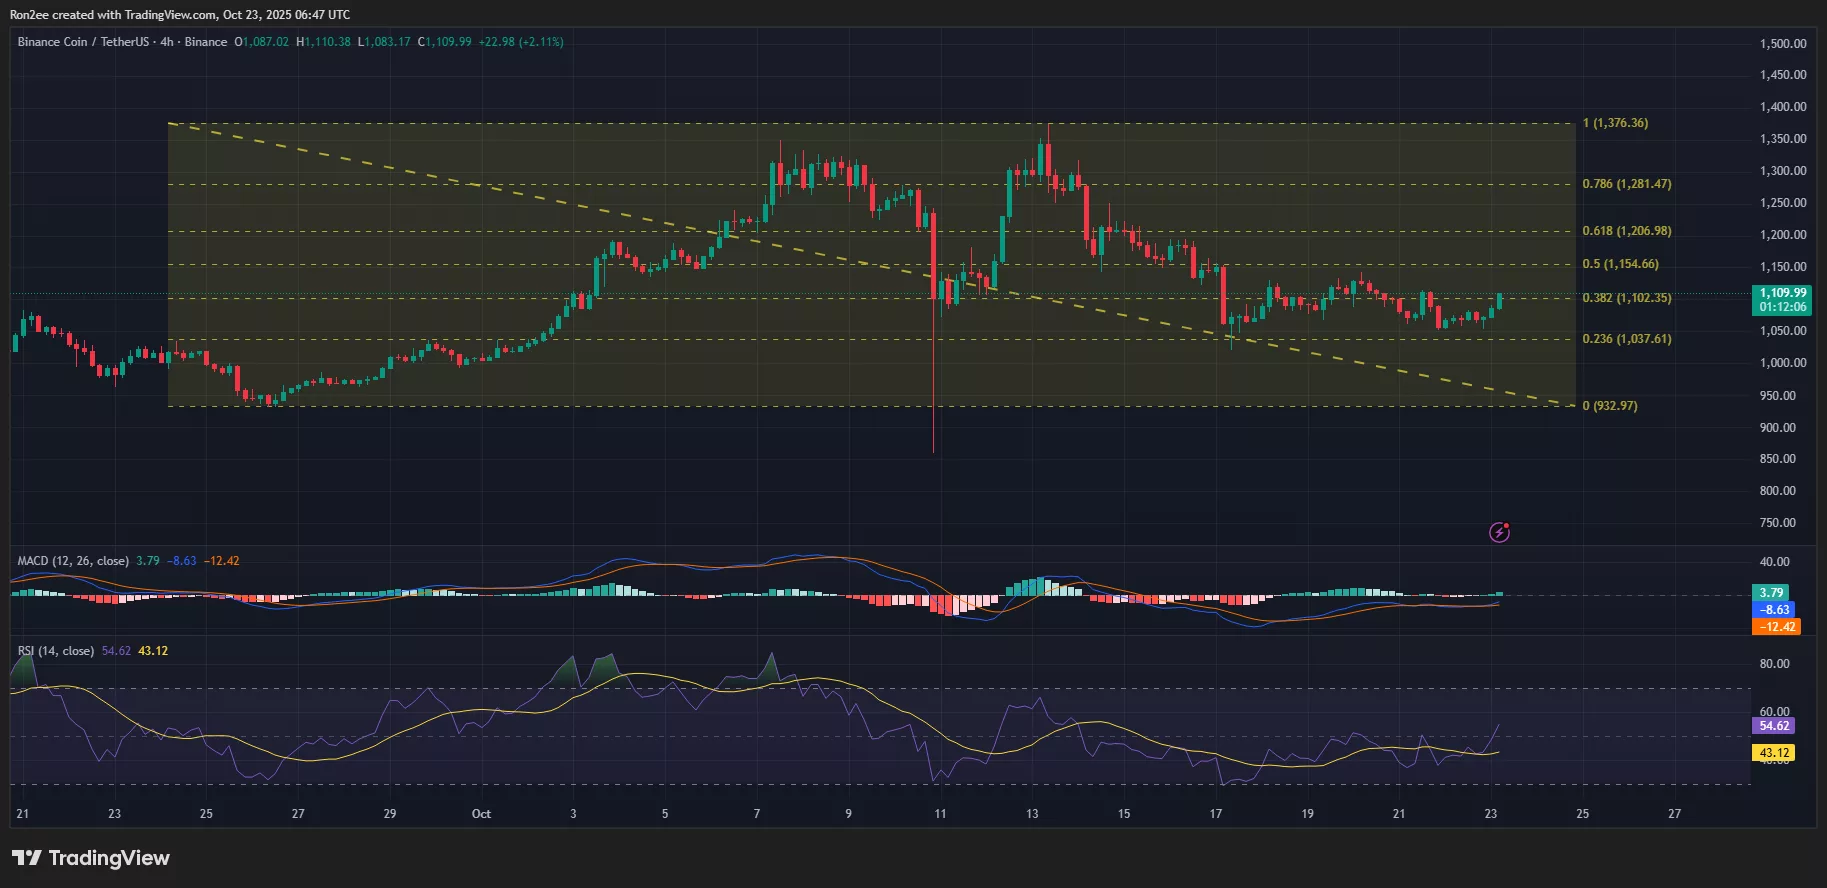Click the MACD (12, 26, close) indicator title
1827x888 pixels.
click(73, 561)
